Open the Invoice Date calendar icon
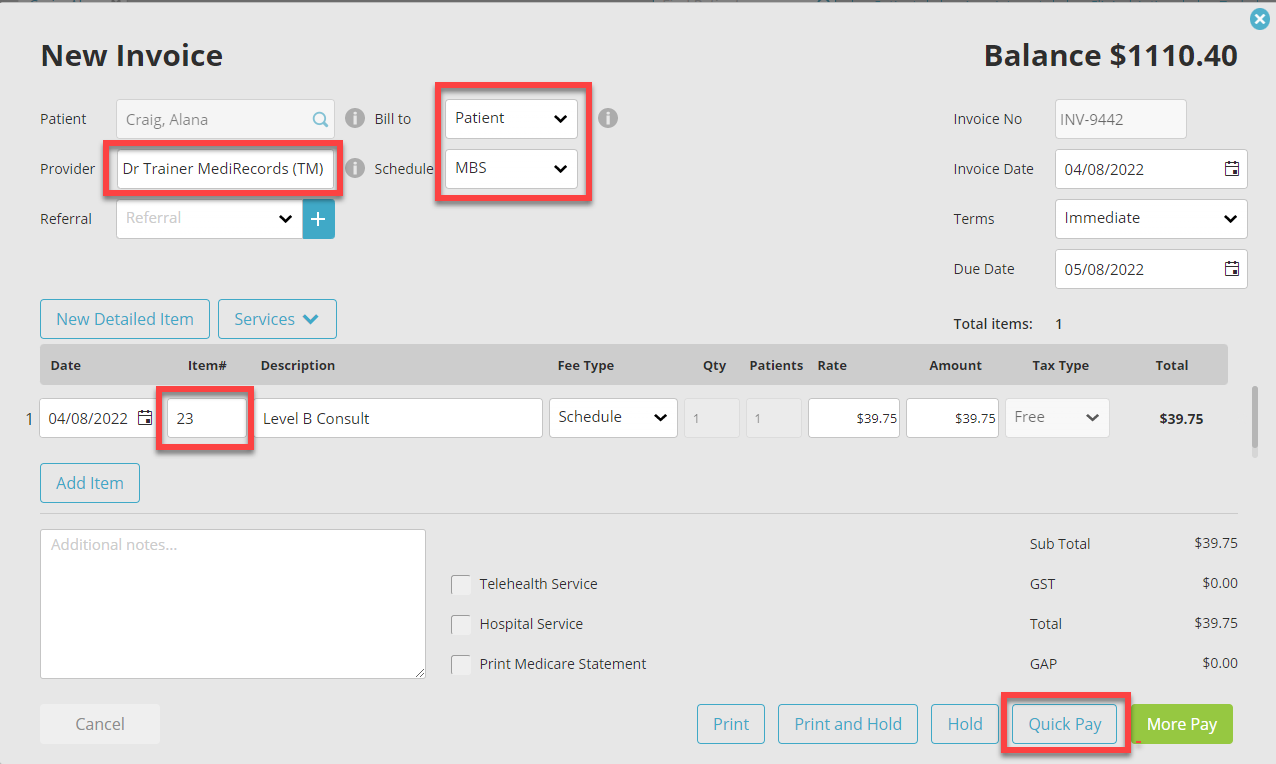Viewport: 1276px width, 764px height. [x=1232, y=169]
